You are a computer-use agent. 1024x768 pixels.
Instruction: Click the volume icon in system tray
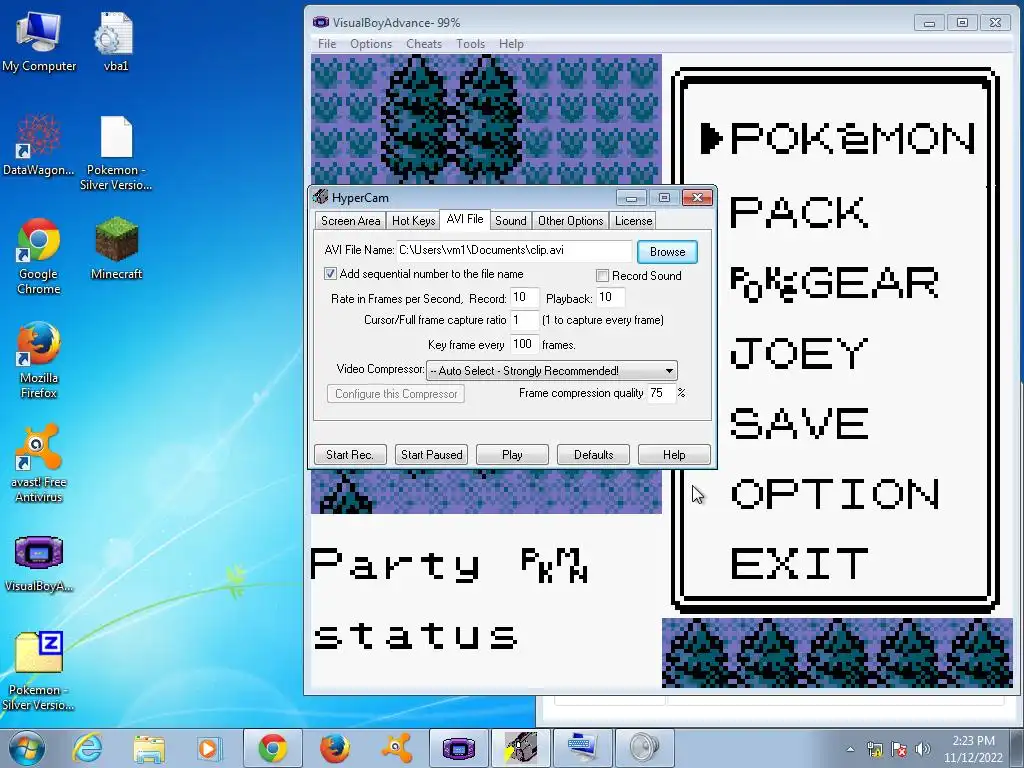pyautogui.click(x=923, y=749)
